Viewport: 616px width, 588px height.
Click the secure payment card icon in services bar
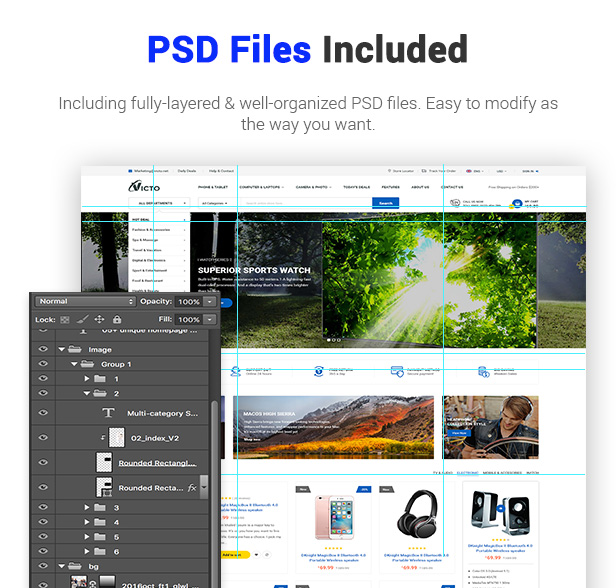point(397,371)
